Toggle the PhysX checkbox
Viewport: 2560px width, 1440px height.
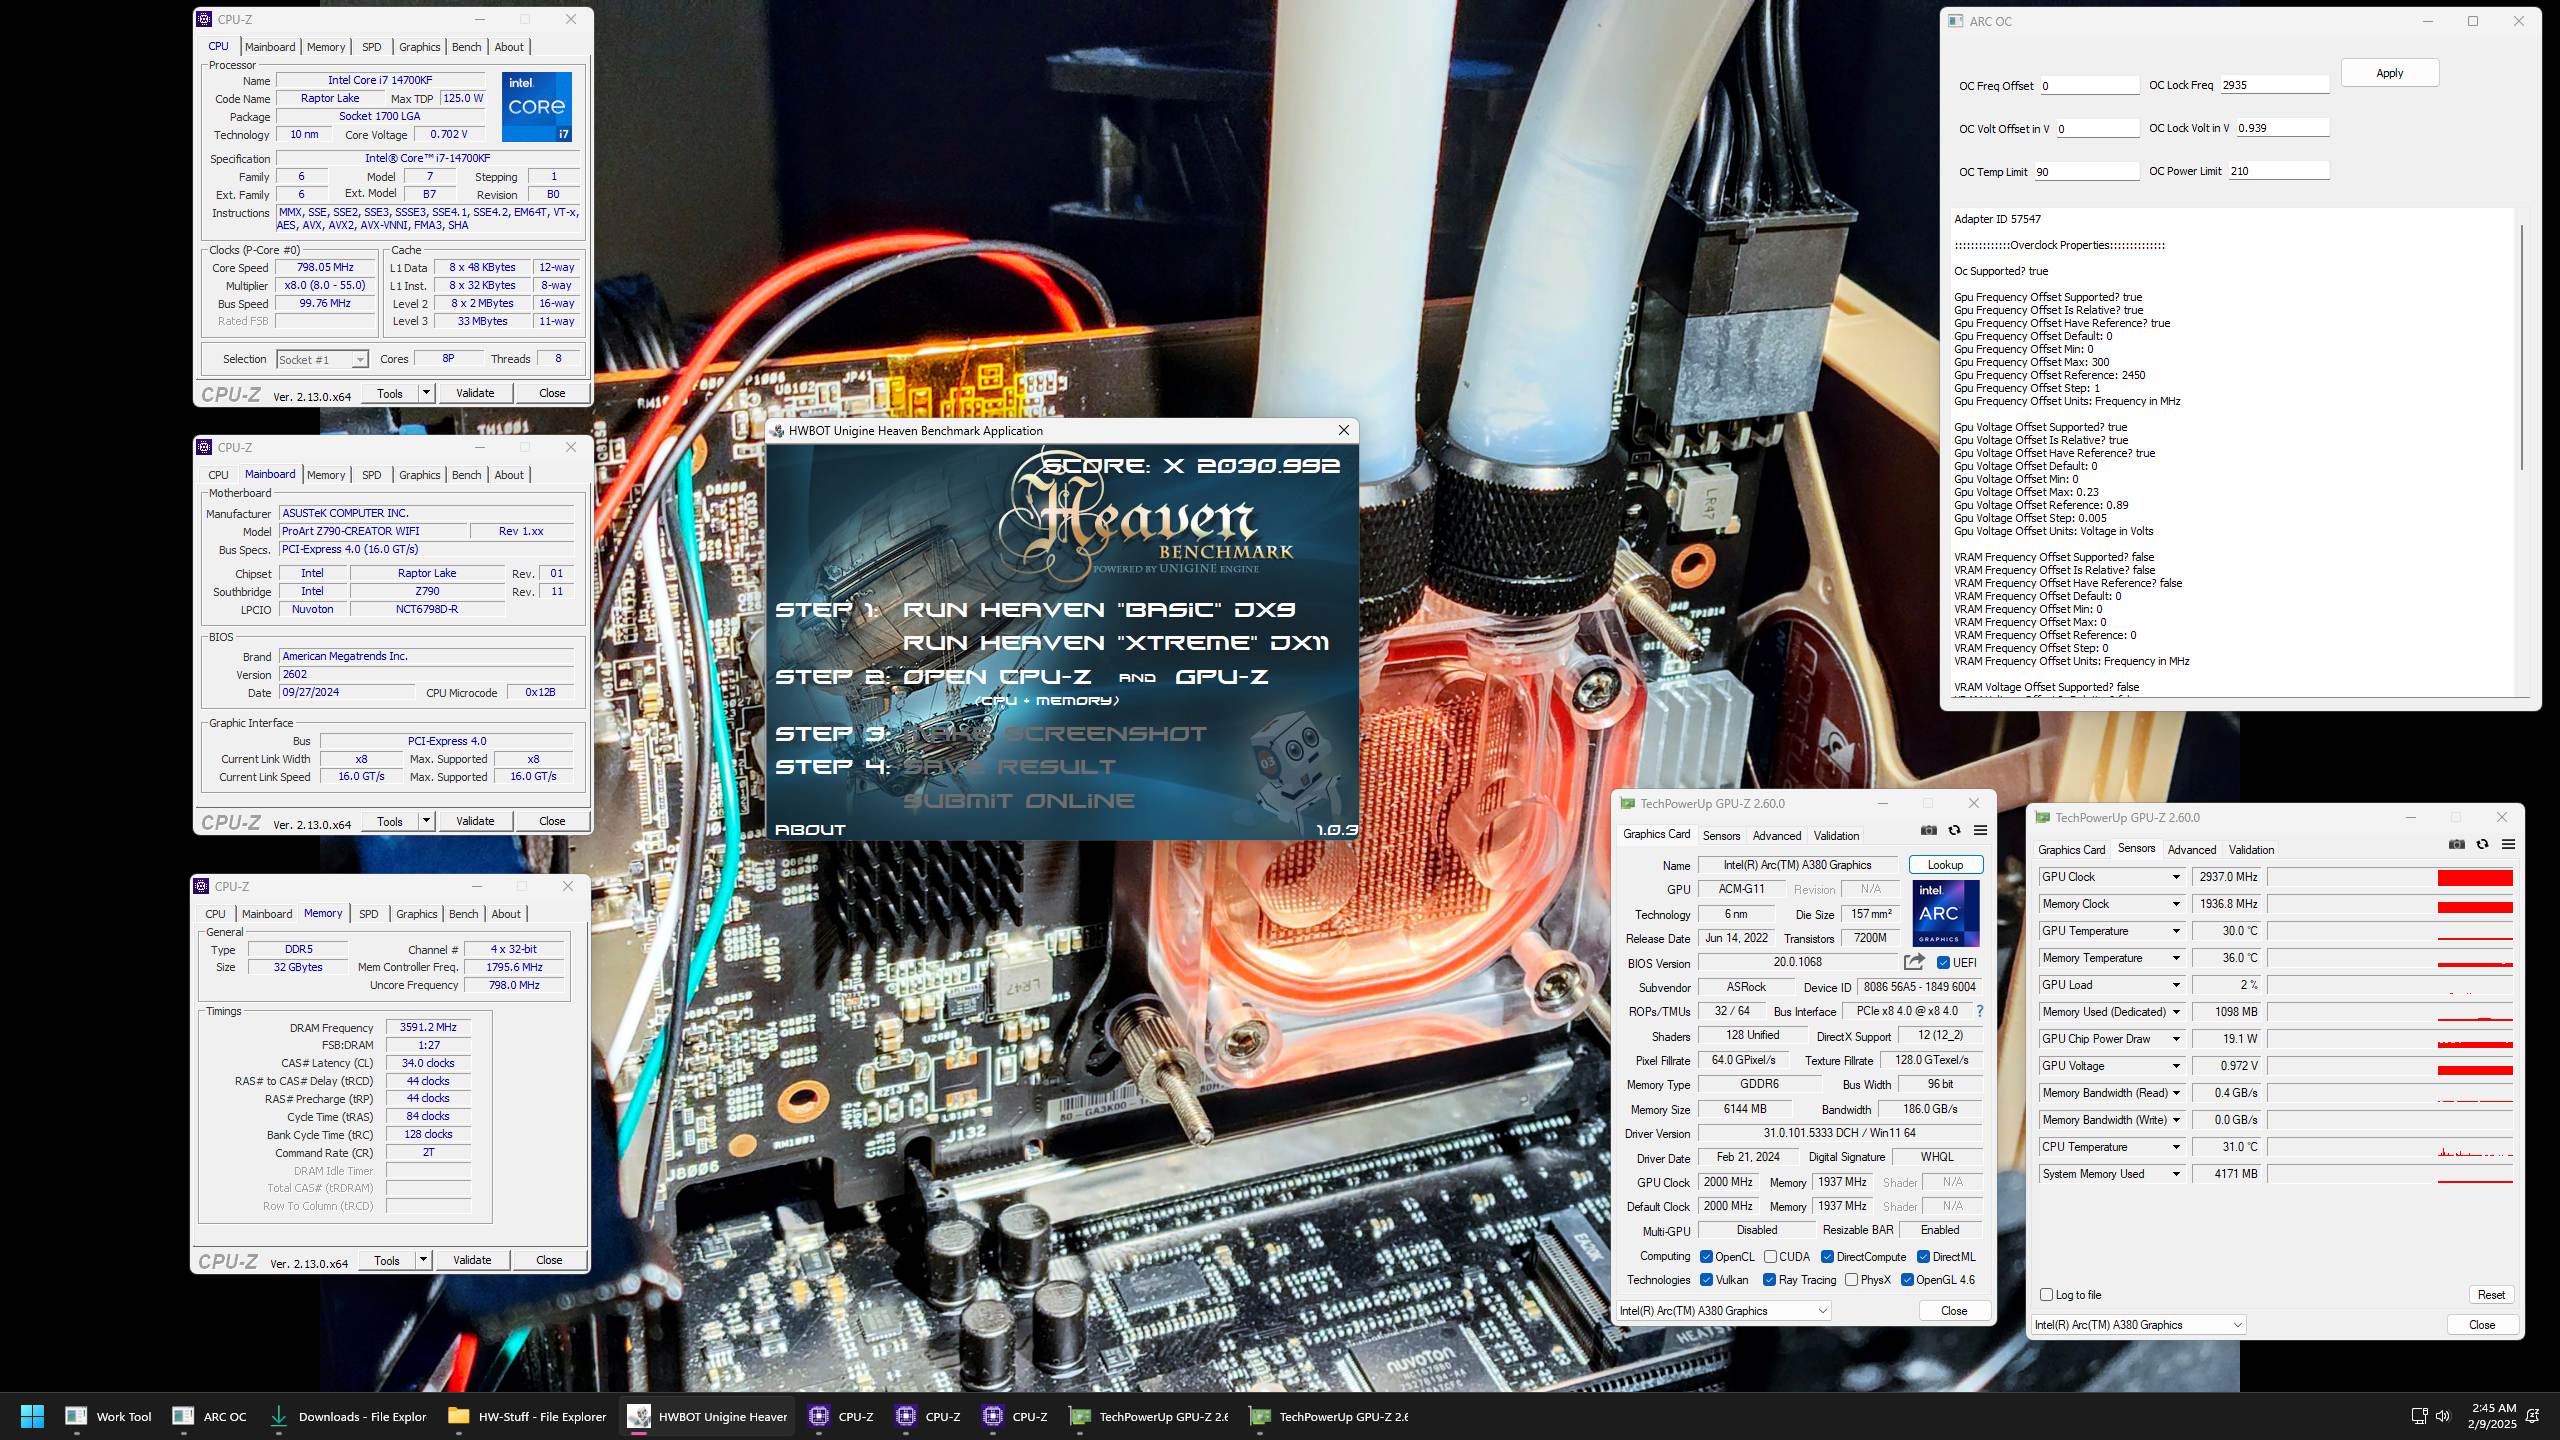1851,1280
